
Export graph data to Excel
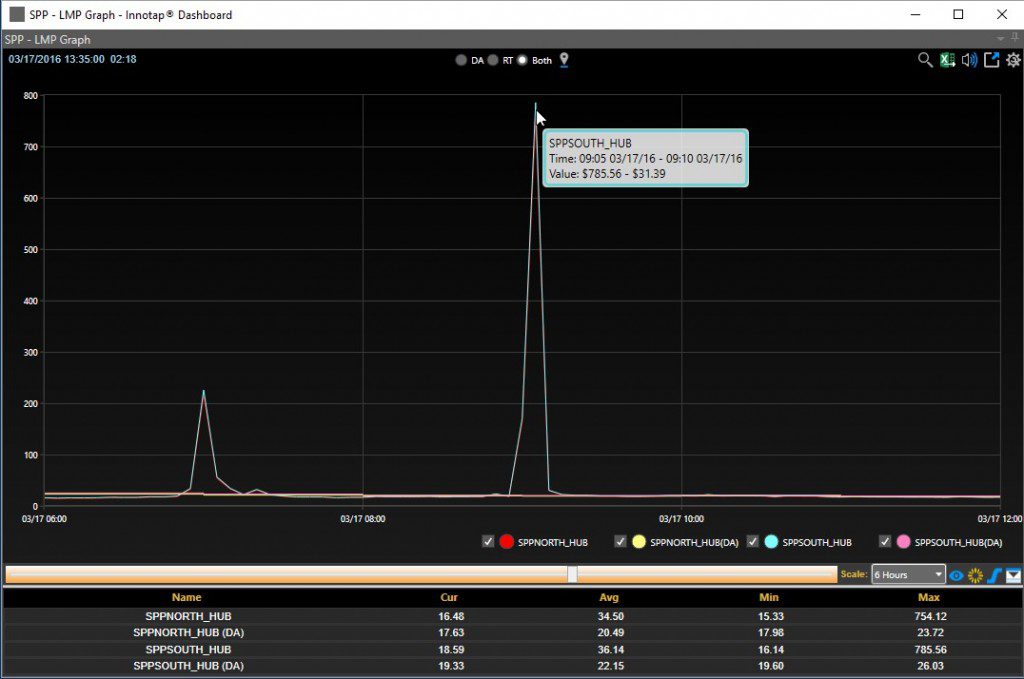(947, 60)
